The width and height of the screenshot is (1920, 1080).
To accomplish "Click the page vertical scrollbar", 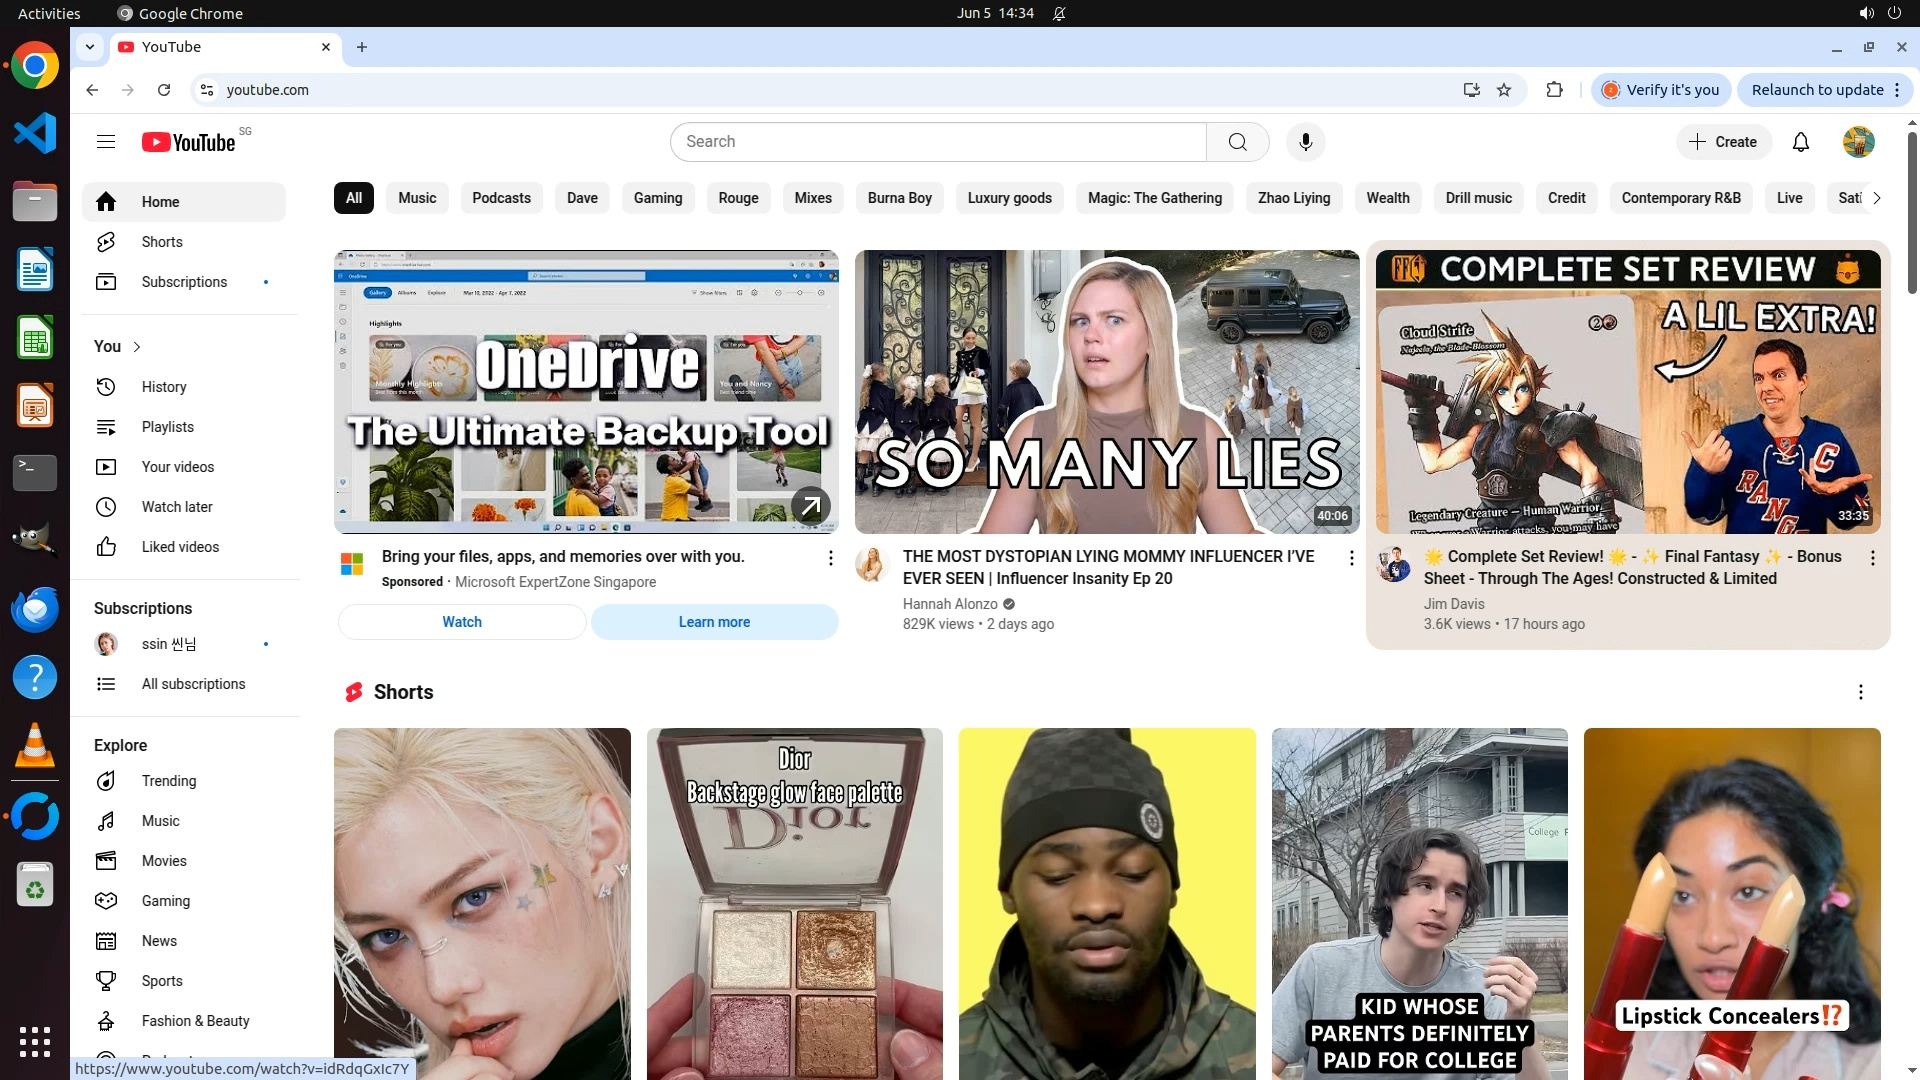I will tap(1911, 210).
